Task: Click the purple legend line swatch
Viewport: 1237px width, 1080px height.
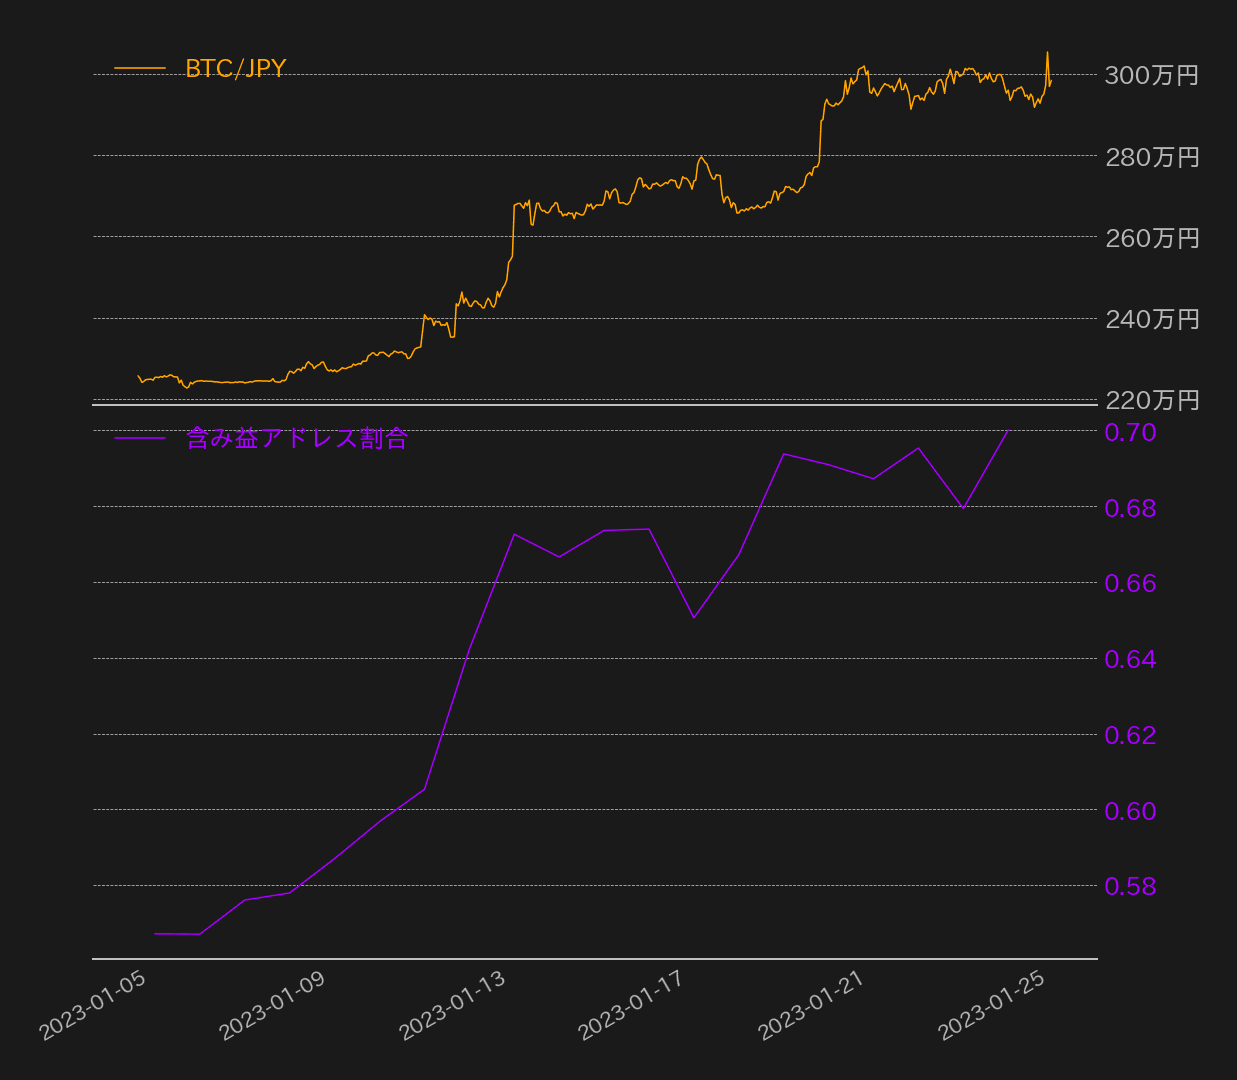Action: tap(140, 438)
